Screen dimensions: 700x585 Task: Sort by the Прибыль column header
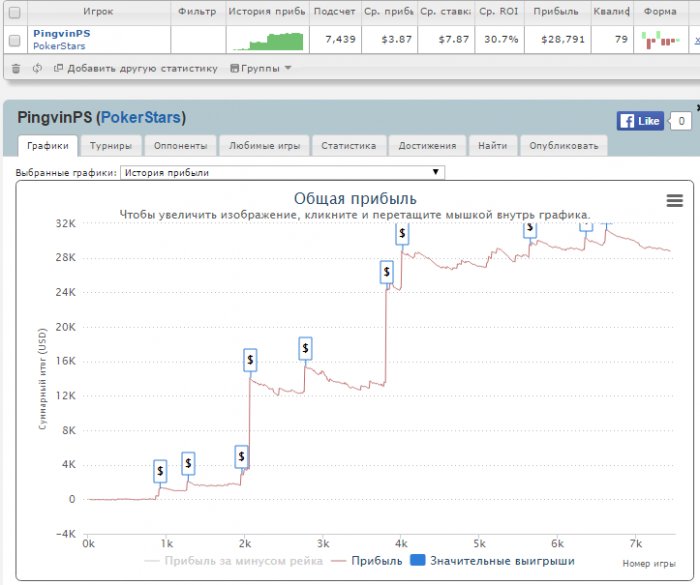click(x=556, y=12)
